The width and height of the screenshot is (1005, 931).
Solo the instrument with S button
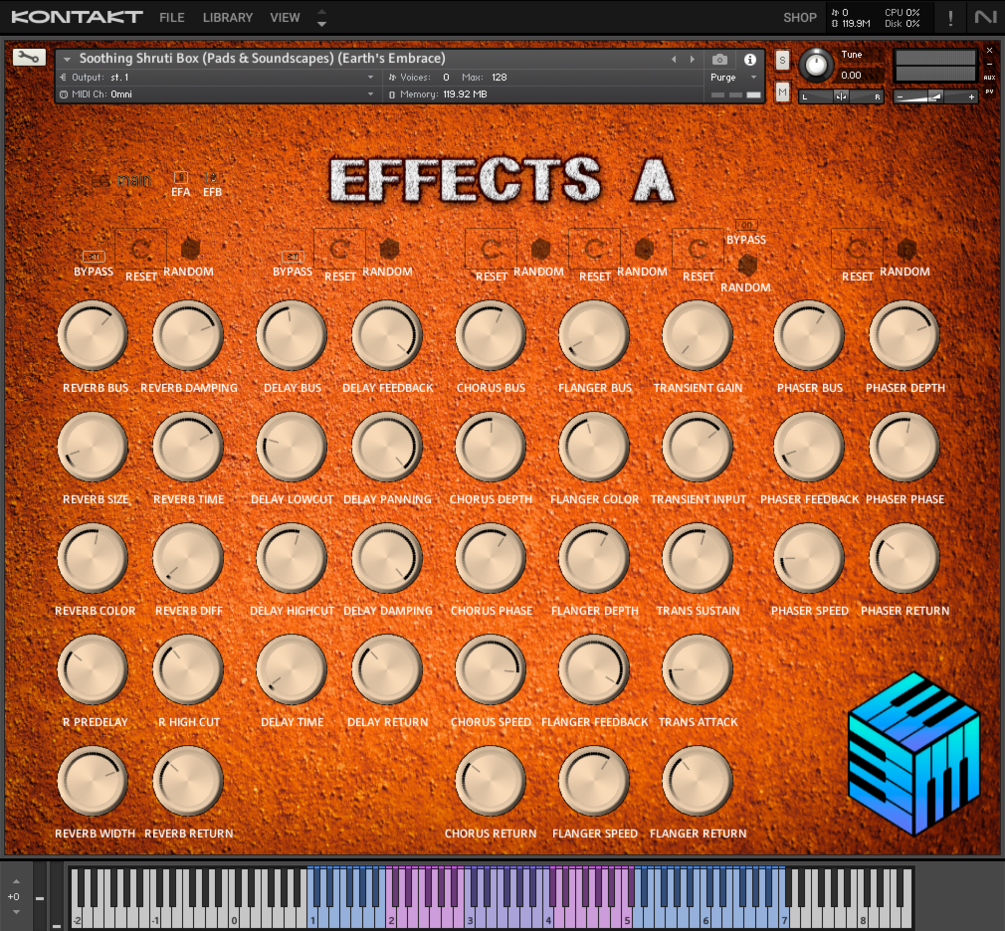pyautogui.click(x=782, y=60)
